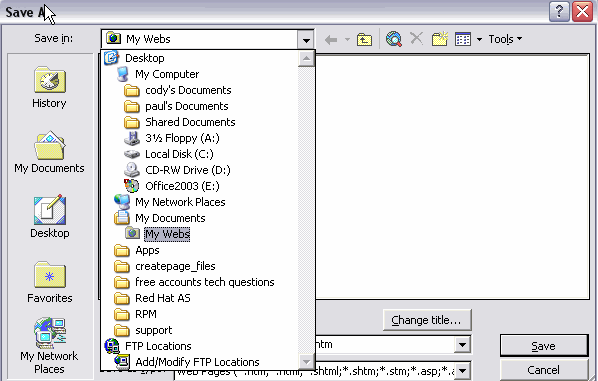Screen dimensions: 598x381
Task: Open Favorites in places bar
Action: 50,282
